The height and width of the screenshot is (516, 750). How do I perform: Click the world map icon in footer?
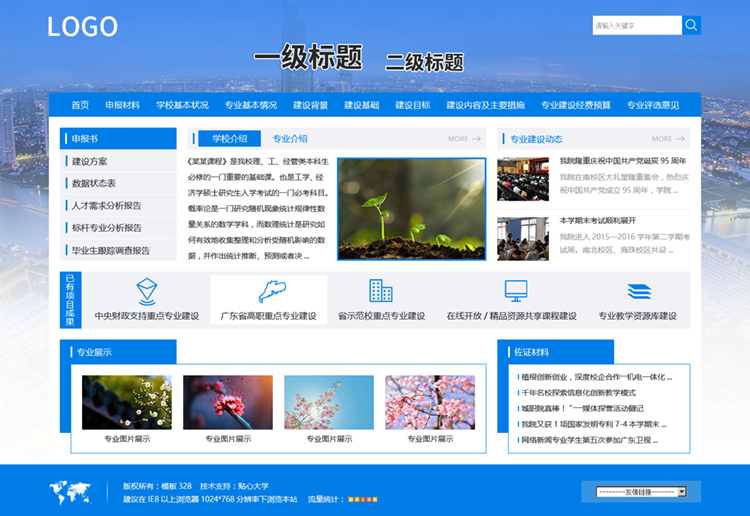[x=69, y=491]
